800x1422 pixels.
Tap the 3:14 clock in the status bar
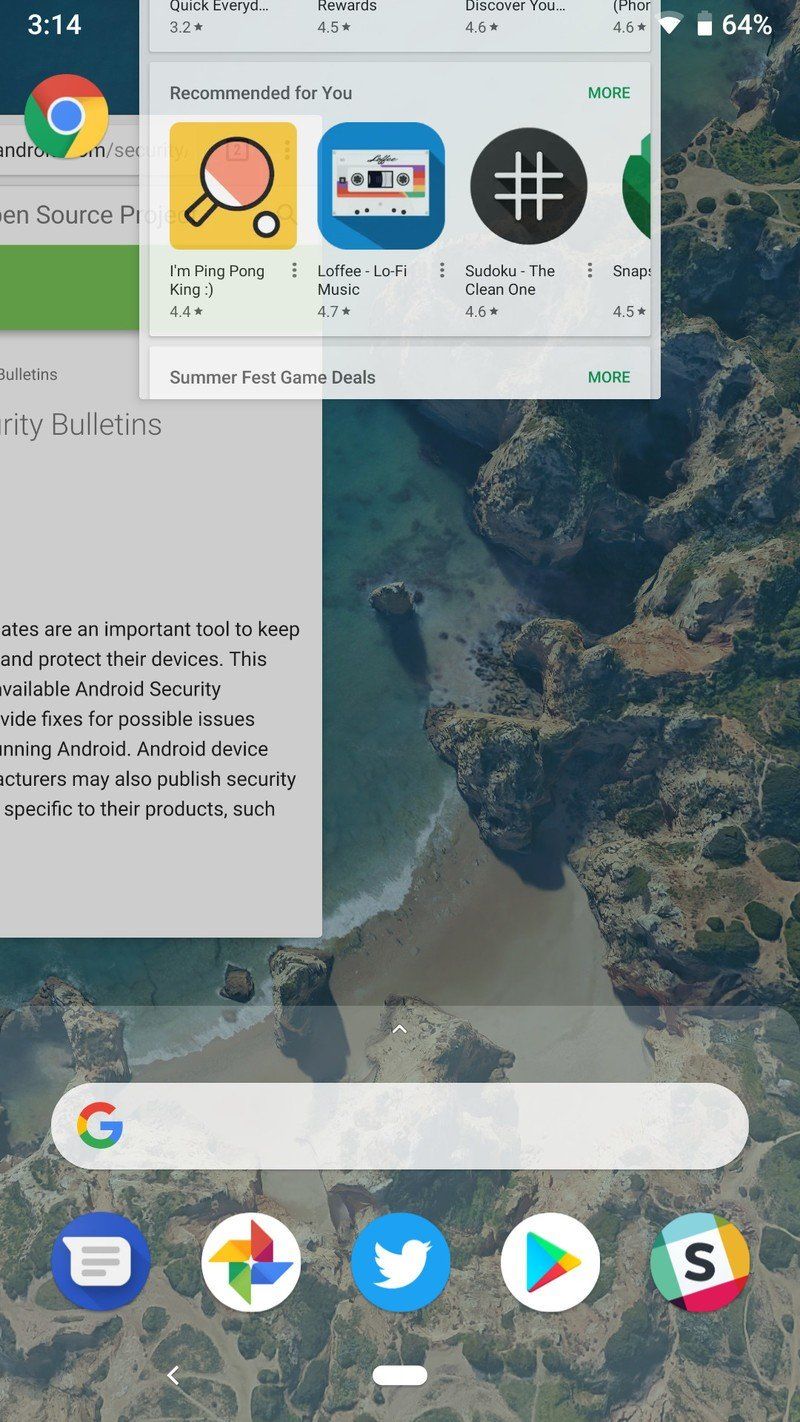pyautogui.click(x=54, y=25)
